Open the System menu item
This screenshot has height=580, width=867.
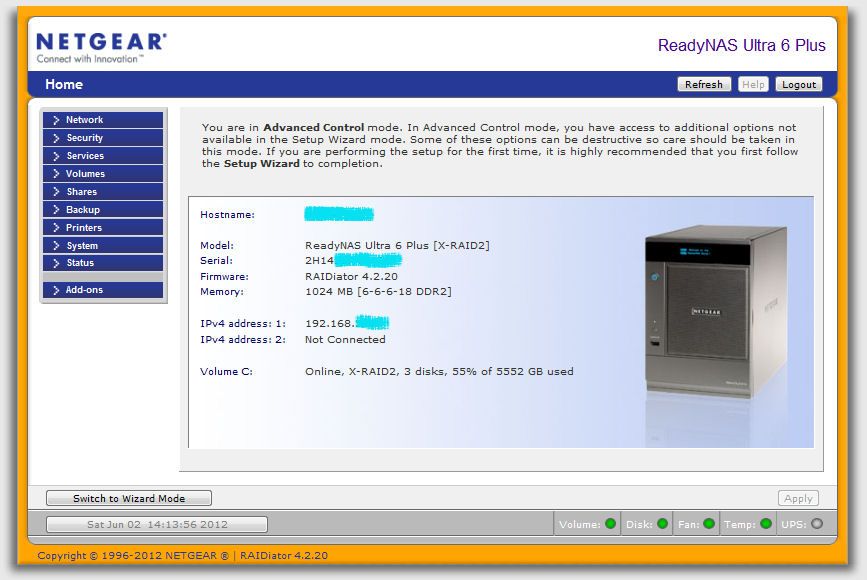pyautogui.click(x=102, y=246)
